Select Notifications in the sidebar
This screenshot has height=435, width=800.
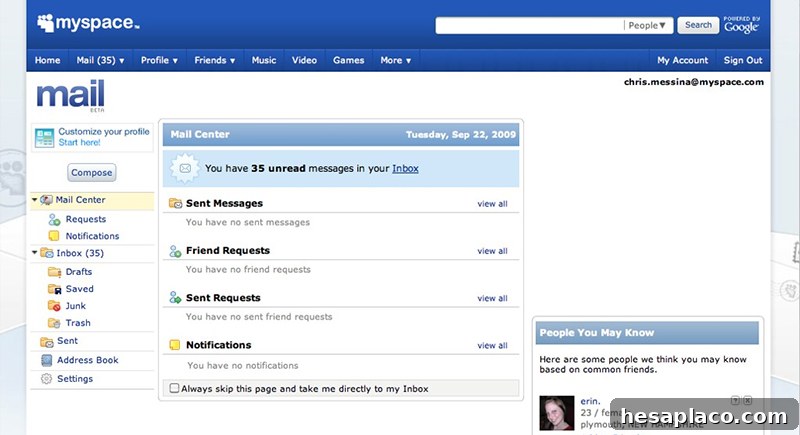click(92, 236)
